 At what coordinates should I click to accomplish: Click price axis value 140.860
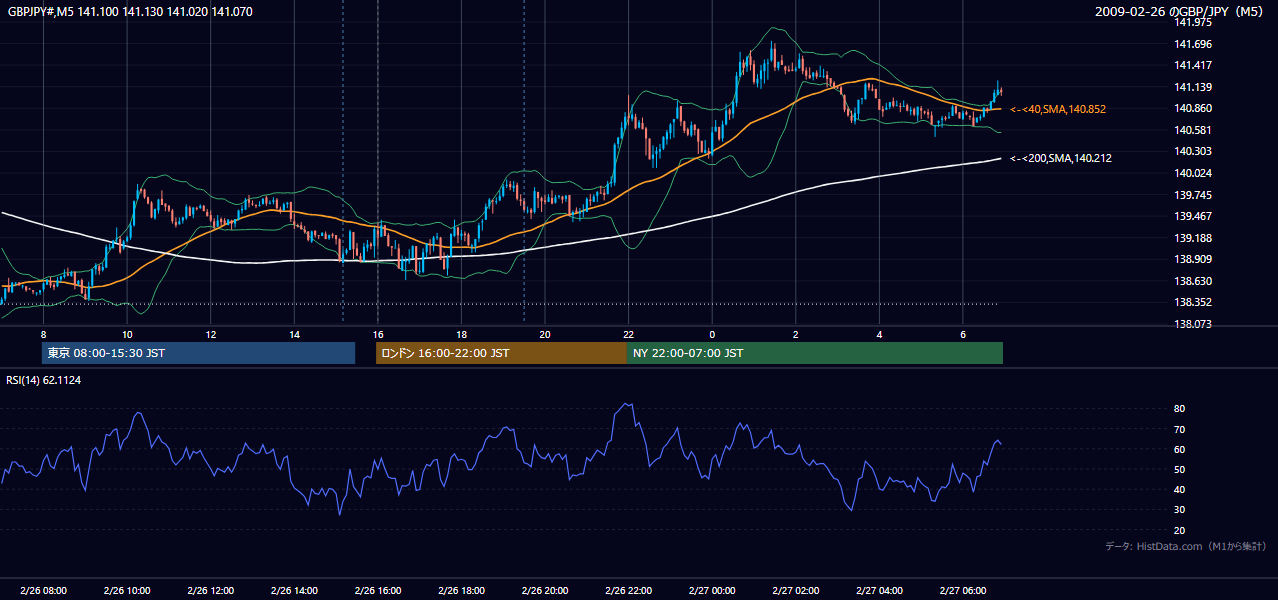click(1192, 109)
